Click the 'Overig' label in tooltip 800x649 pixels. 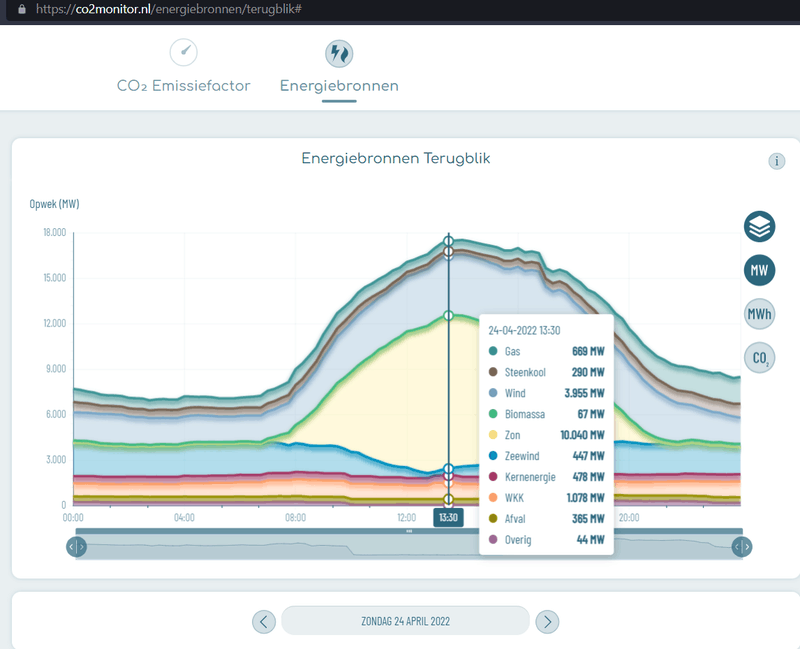click(518, 540)
